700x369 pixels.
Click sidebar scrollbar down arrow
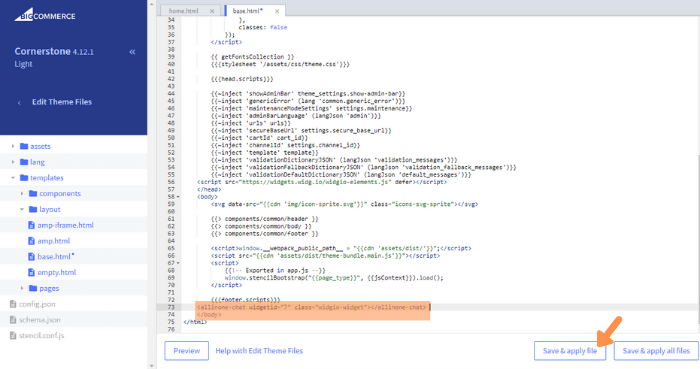coord(152,365)
